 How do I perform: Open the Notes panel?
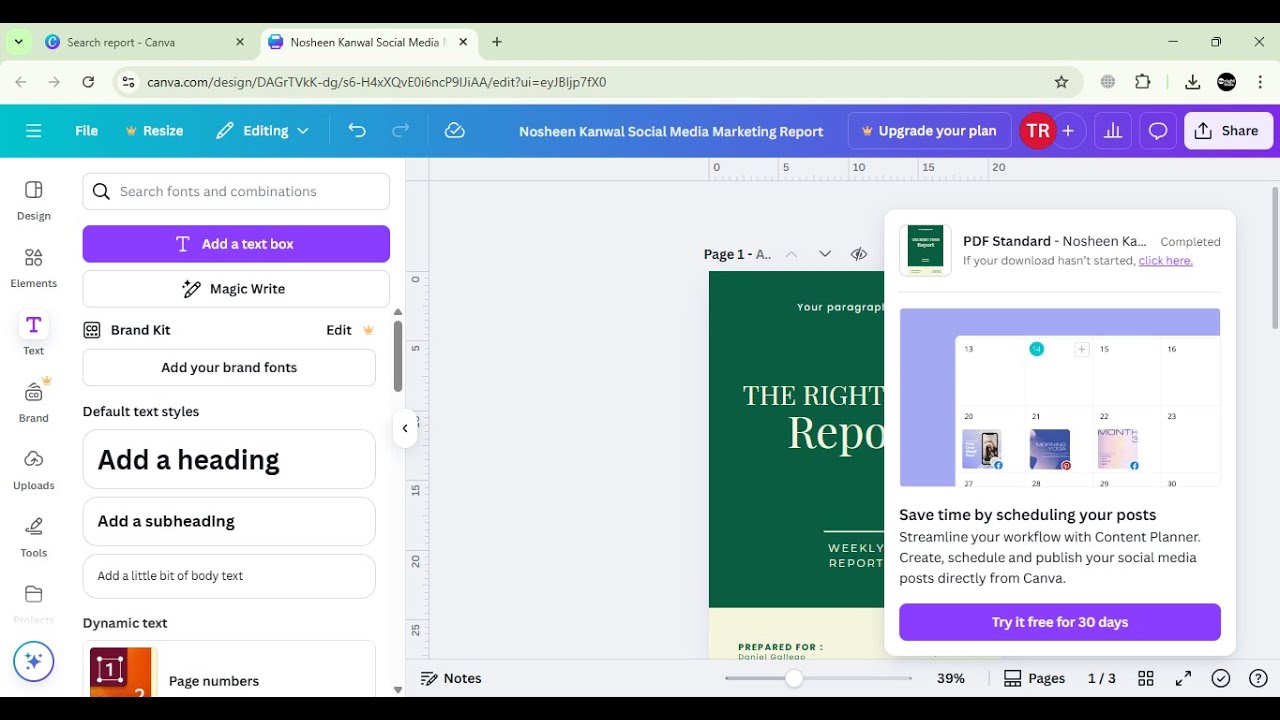click(x=451, y=678)
